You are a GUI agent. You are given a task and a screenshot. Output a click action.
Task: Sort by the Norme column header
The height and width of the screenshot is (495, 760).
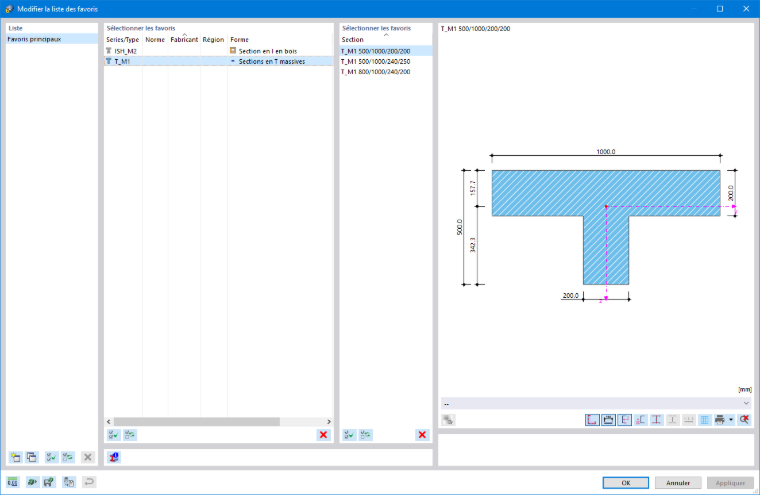coord(155,40)
